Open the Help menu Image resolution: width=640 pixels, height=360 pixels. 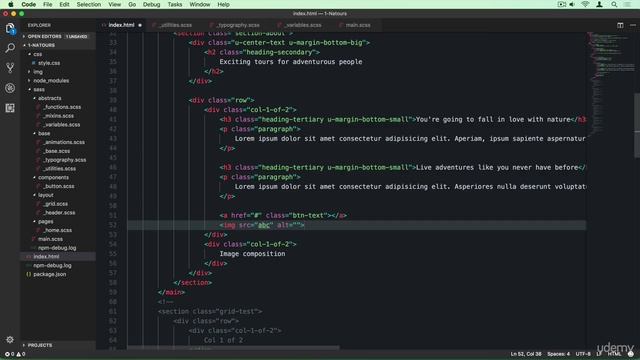223,4
